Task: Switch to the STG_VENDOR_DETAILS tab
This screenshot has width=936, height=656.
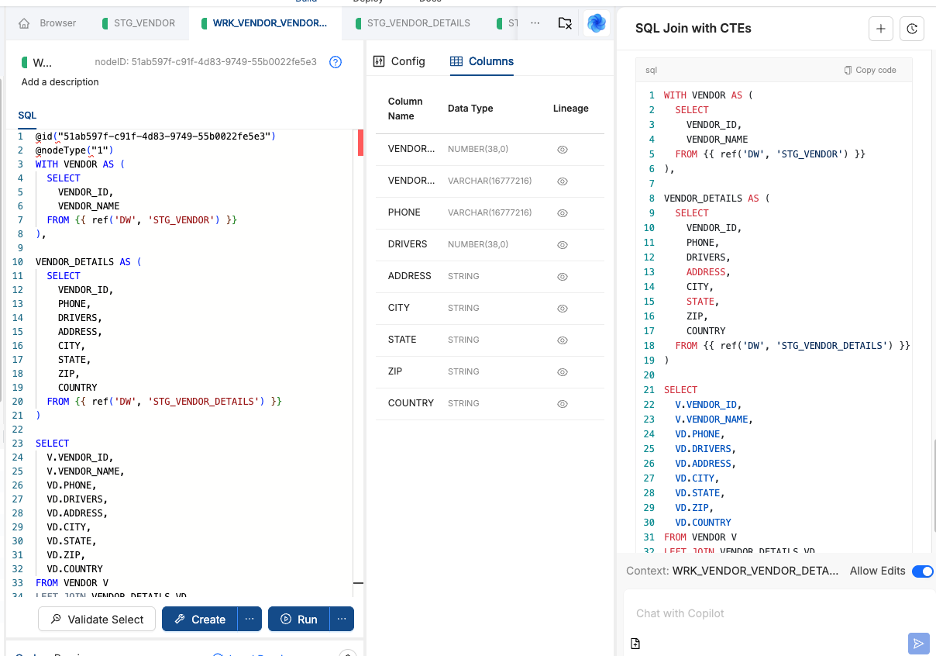Action: click(413, 23)
